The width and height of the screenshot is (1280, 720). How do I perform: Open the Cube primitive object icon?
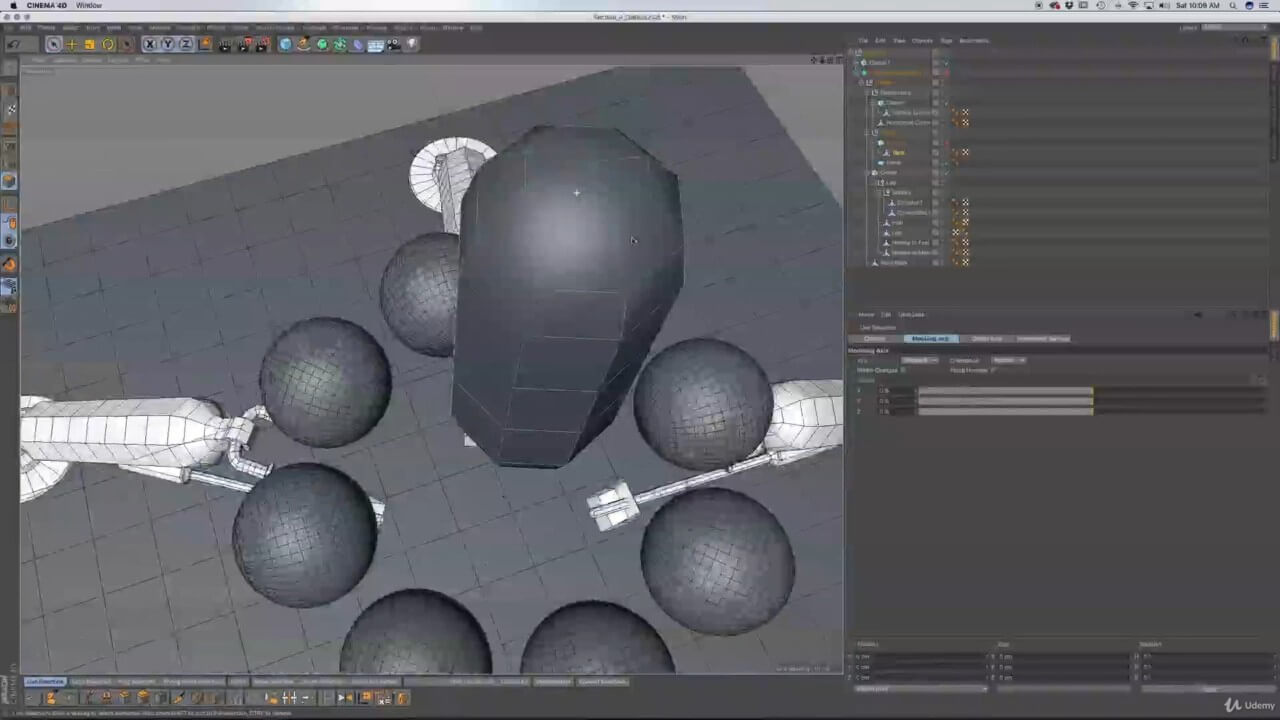[x=285, y=44]
